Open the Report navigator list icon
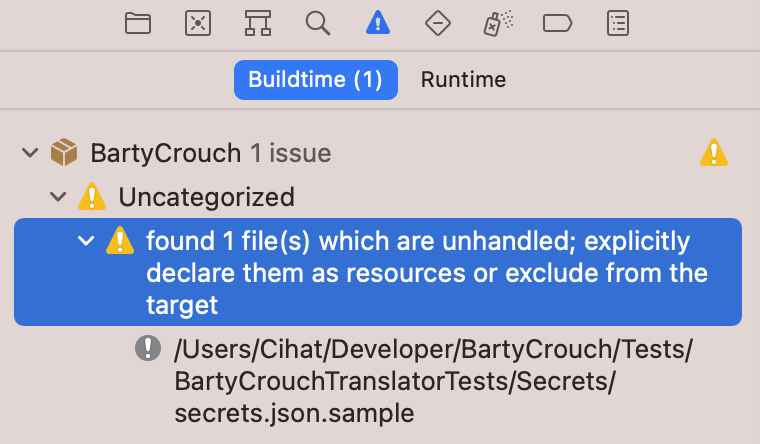 (x=618, y=23)
